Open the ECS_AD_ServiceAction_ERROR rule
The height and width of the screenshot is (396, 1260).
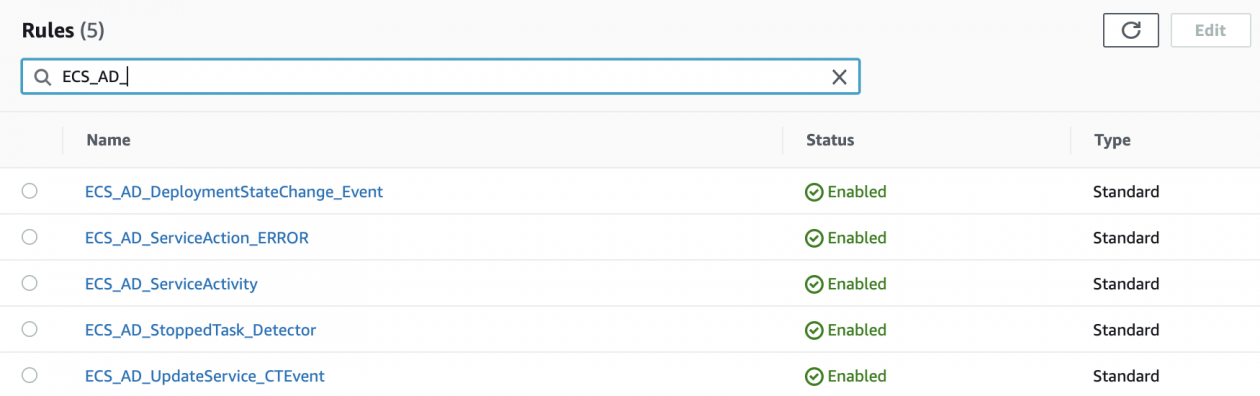[197, 238]
